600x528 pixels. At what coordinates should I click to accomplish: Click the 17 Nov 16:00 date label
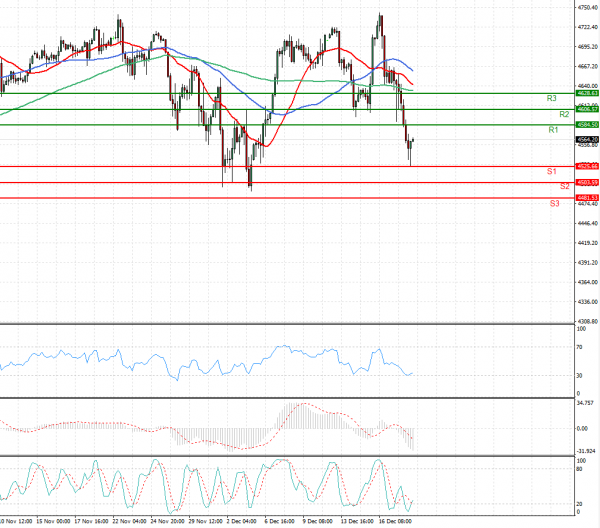91,521
